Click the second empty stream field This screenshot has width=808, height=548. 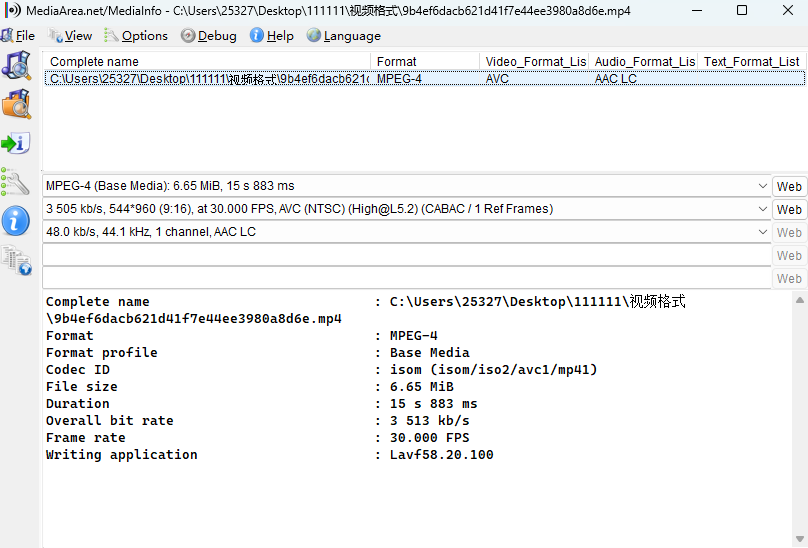(407, 278)
